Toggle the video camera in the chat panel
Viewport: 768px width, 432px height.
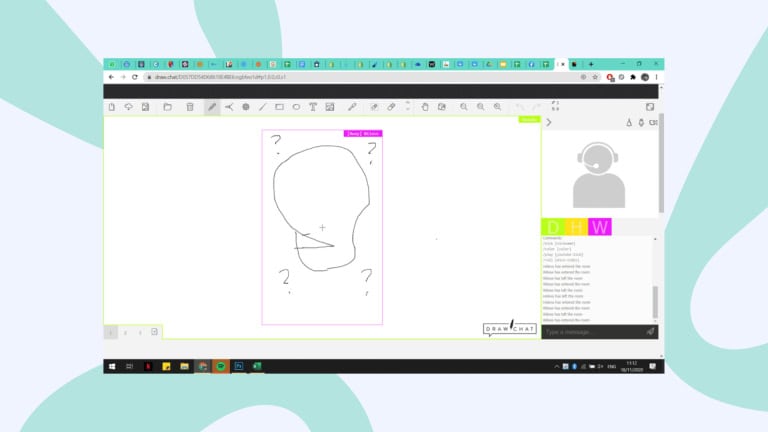click(x=653, y=122)
